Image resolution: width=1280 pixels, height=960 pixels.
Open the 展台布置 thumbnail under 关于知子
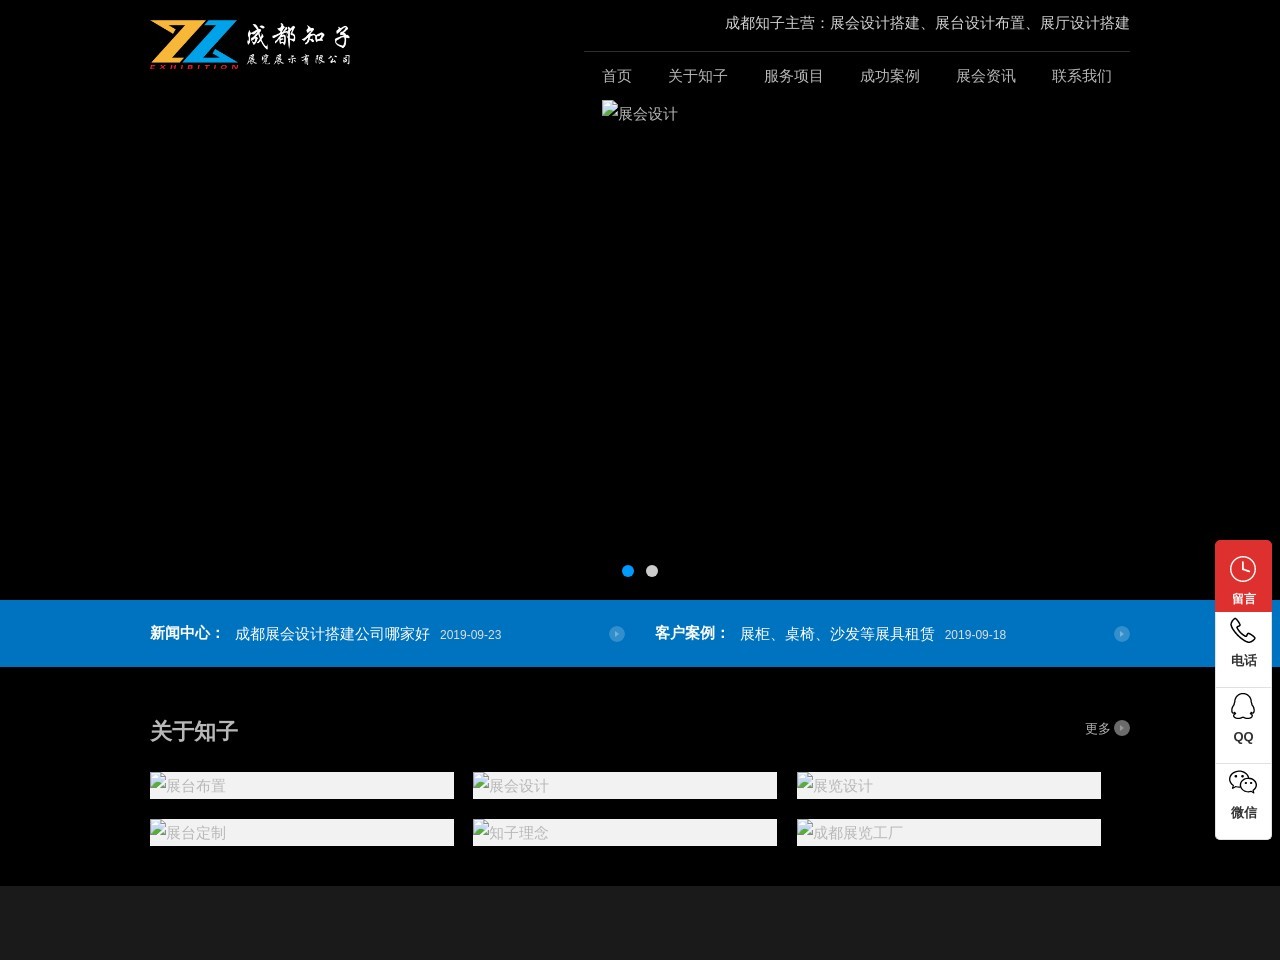point(301,785)
